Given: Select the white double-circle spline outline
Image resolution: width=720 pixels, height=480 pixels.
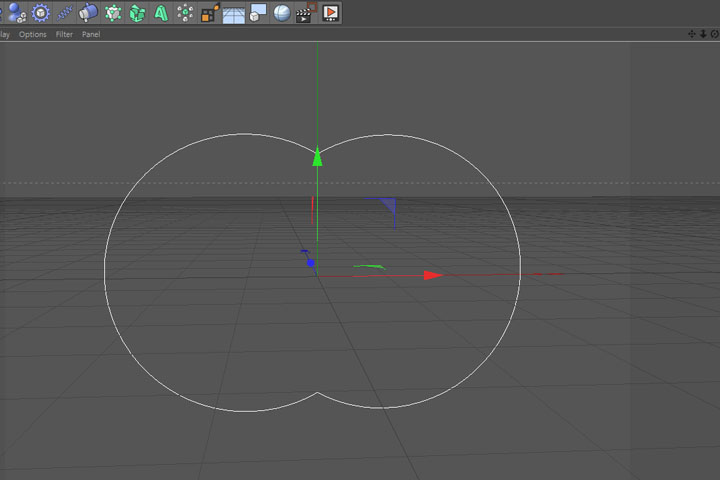Looking at the screenshot, I should [x=312, y=273].
